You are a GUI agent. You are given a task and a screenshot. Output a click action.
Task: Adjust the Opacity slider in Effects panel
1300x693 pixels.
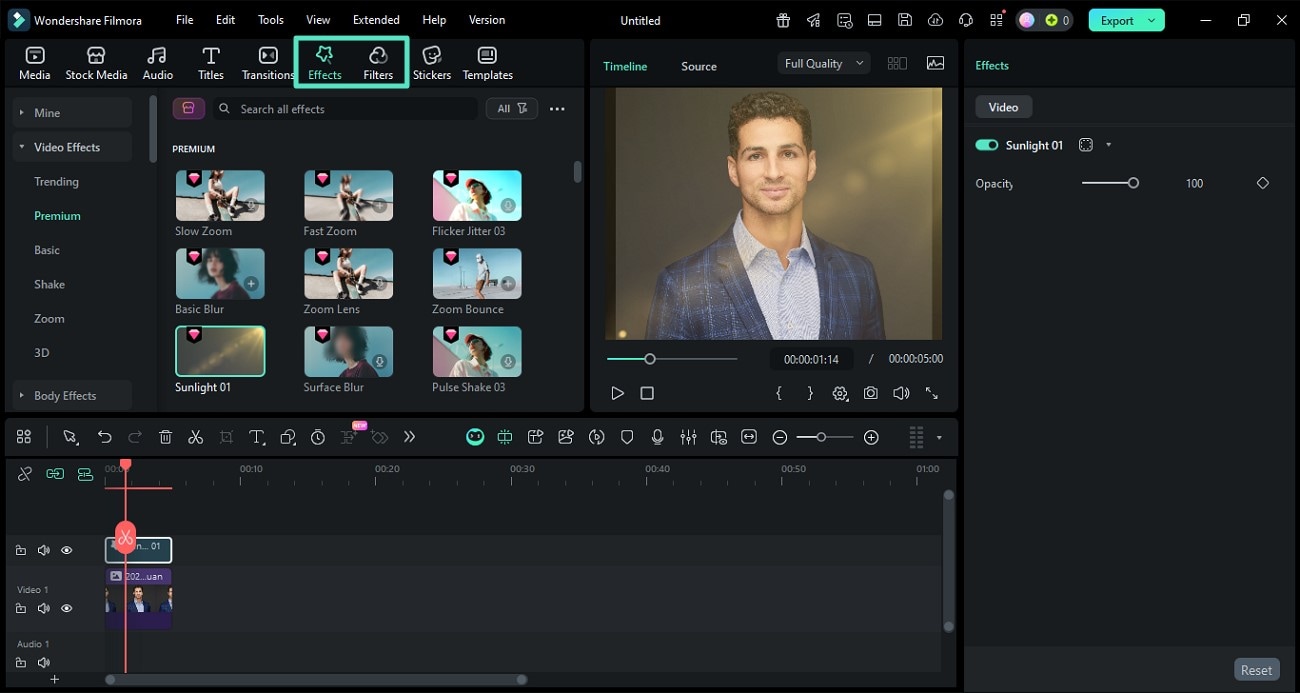pos(1134,183)
